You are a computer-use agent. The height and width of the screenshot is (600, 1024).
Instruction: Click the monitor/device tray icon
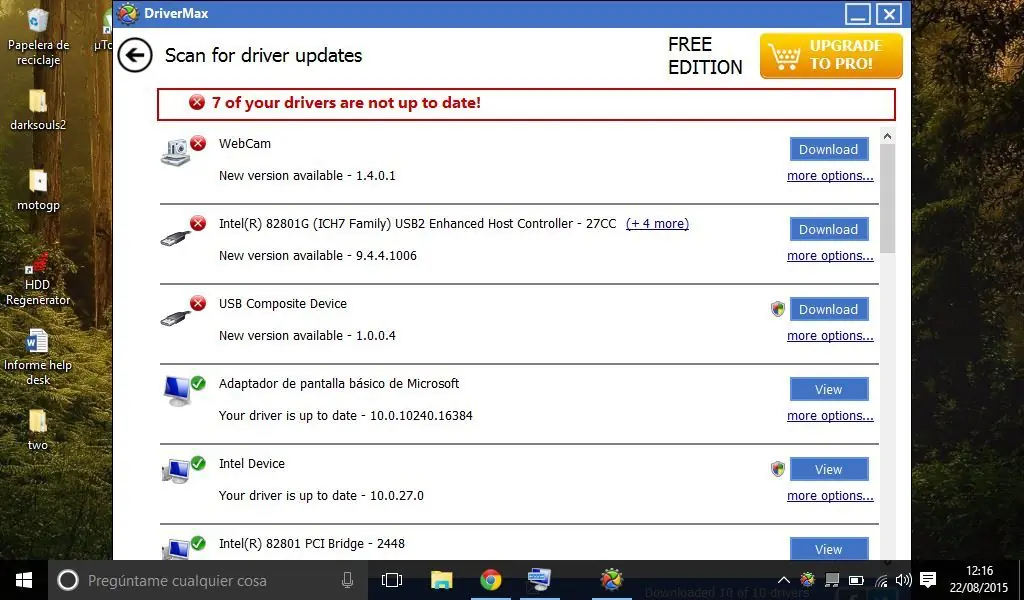pos(832,580)
